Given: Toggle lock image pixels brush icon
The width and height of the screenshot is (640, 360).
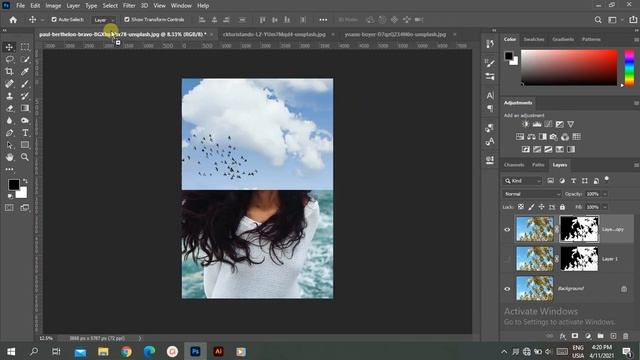Looking at the screenshot, I should [x=531, y=207].
